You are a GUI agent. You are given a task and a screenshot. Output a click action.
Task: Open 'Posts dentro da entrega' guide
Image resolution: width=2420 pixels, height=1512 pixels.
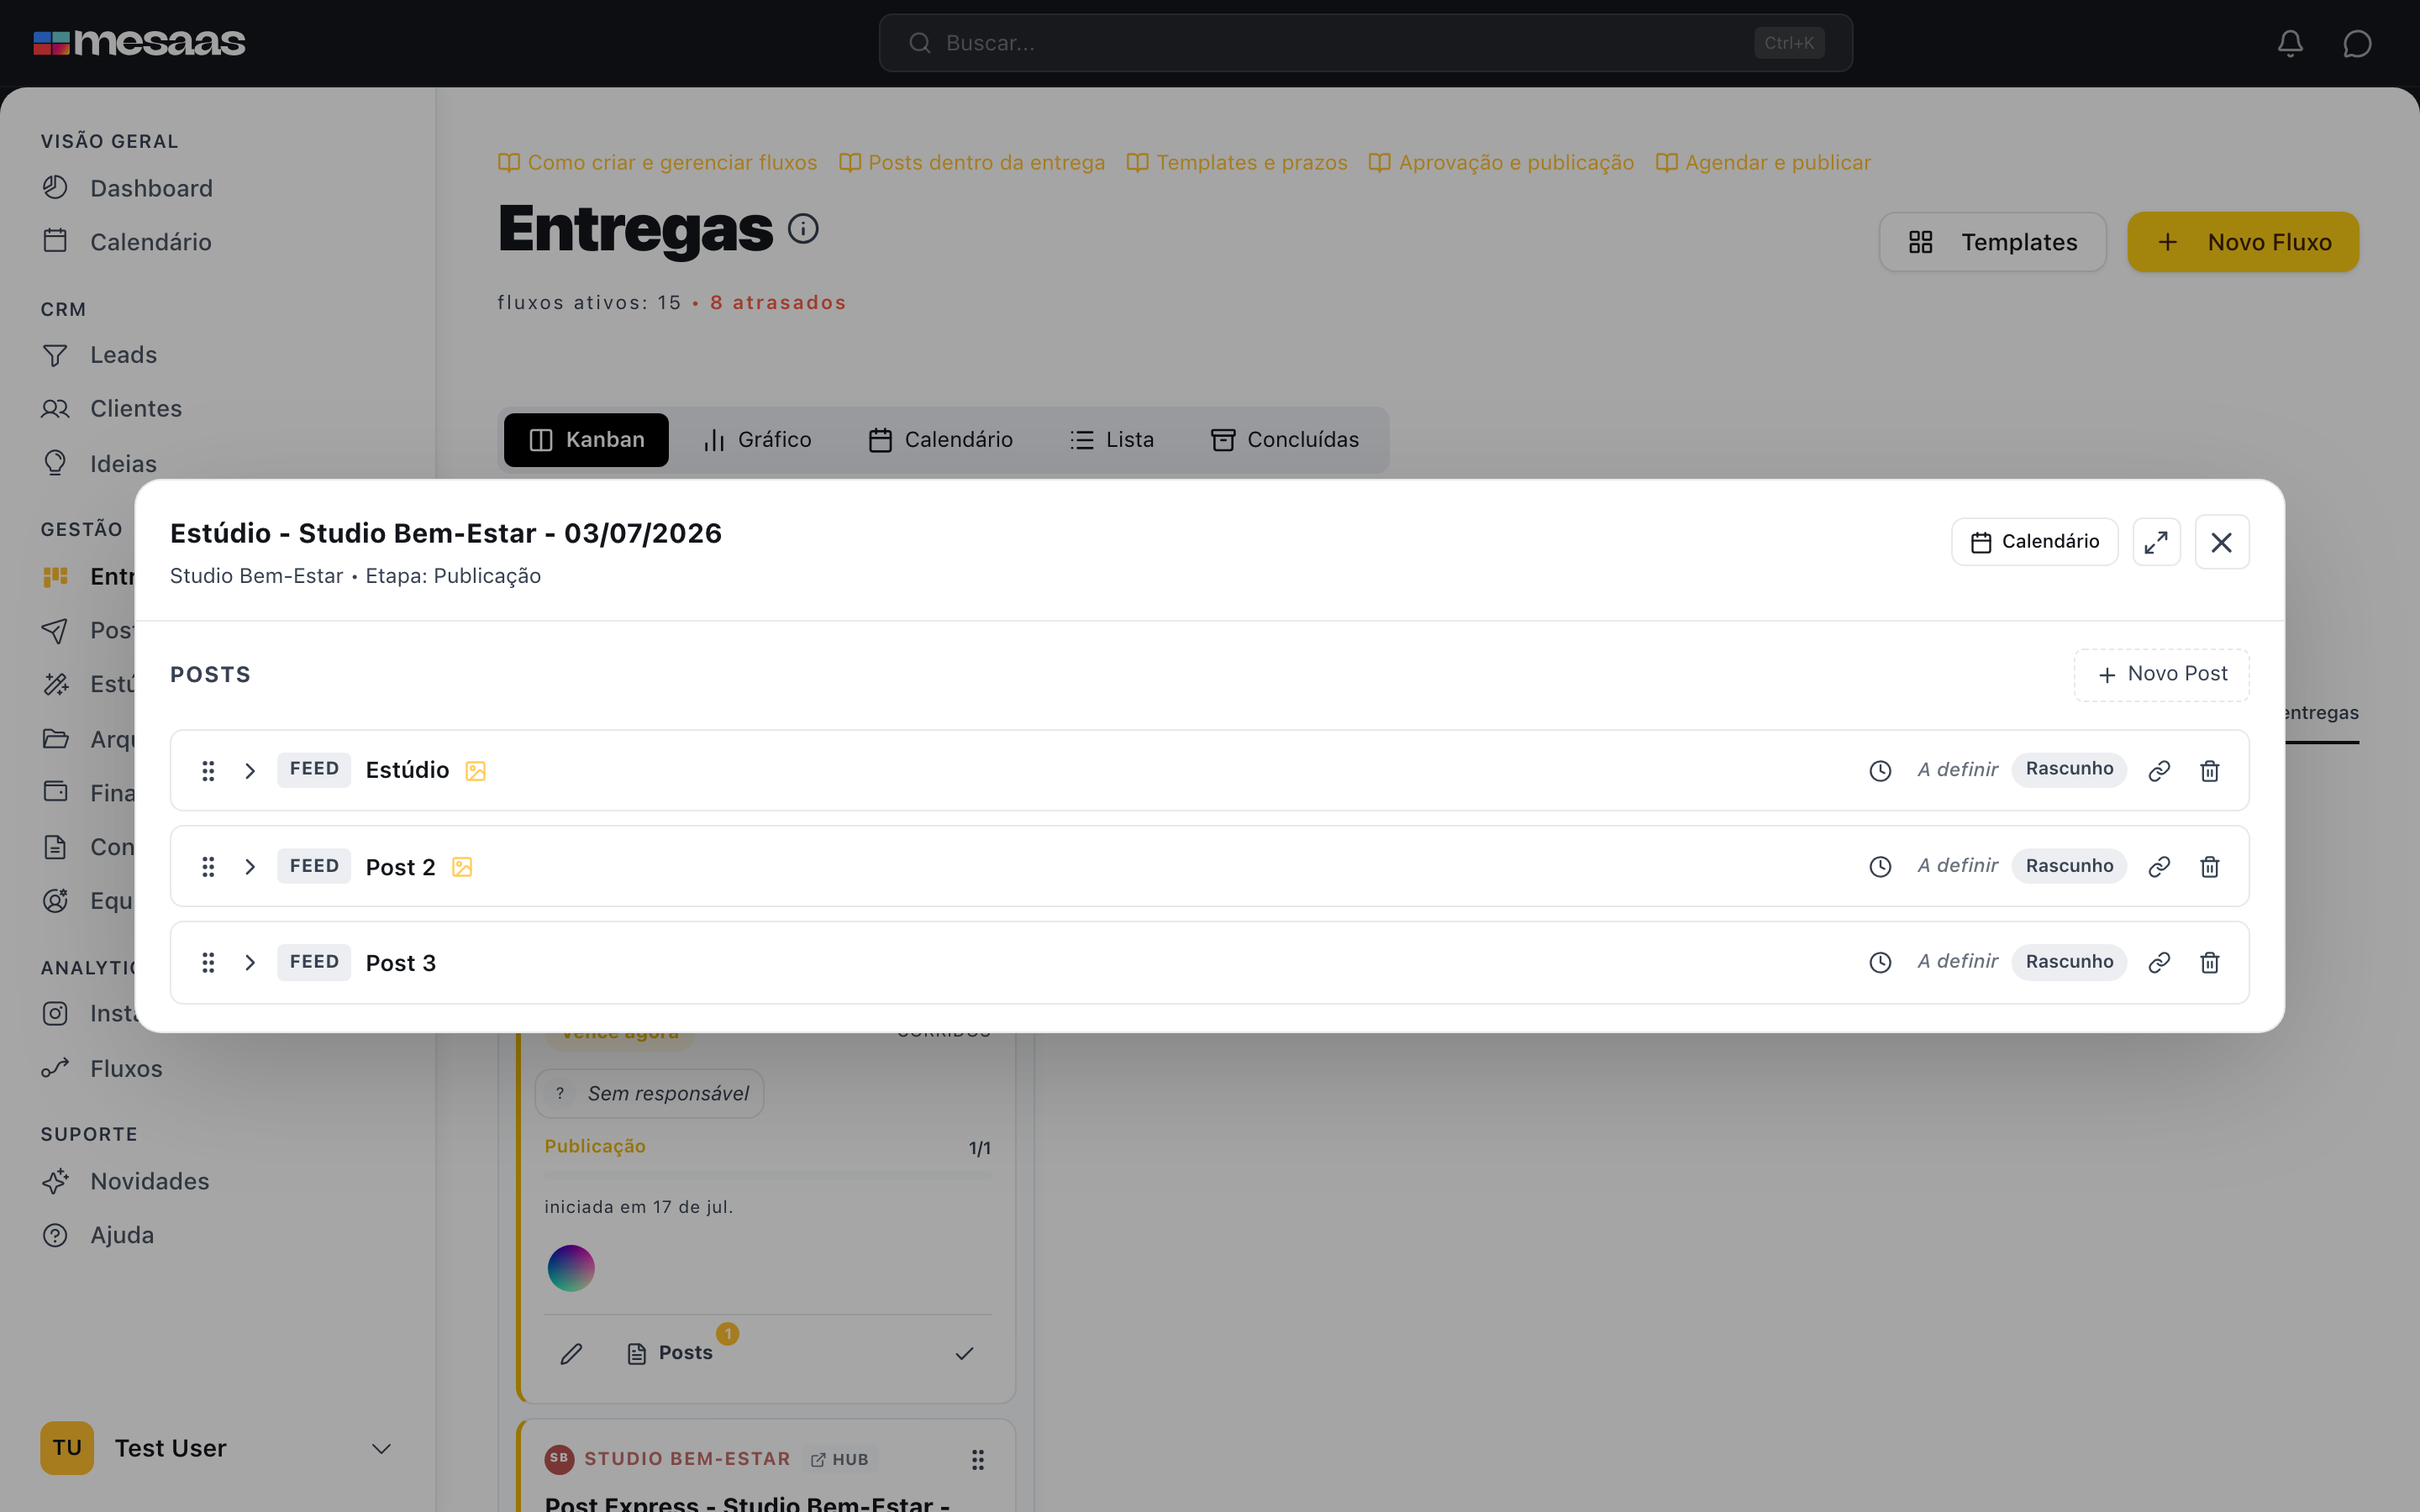[x=972, y=162]
